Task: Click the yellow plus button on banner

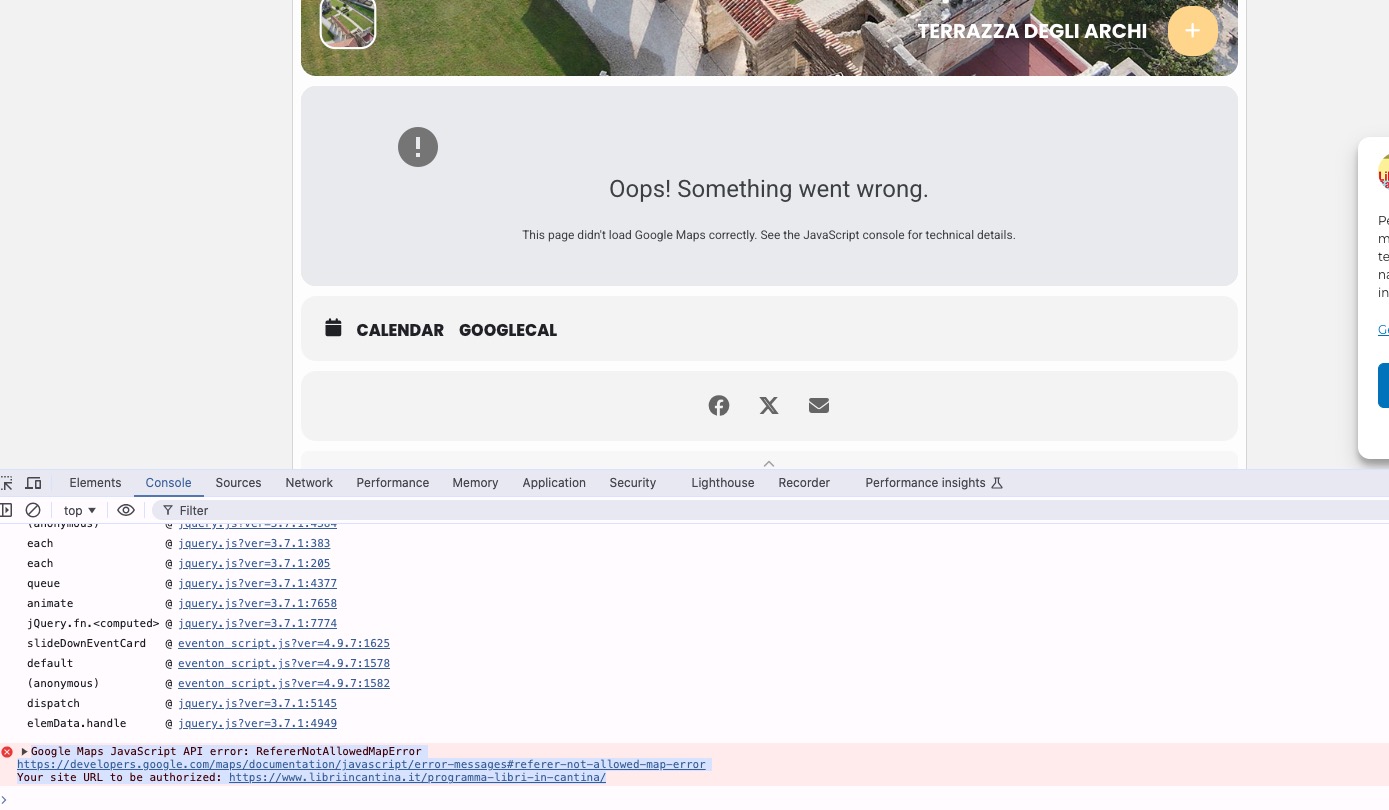Action: click(x=1192, y=31)
